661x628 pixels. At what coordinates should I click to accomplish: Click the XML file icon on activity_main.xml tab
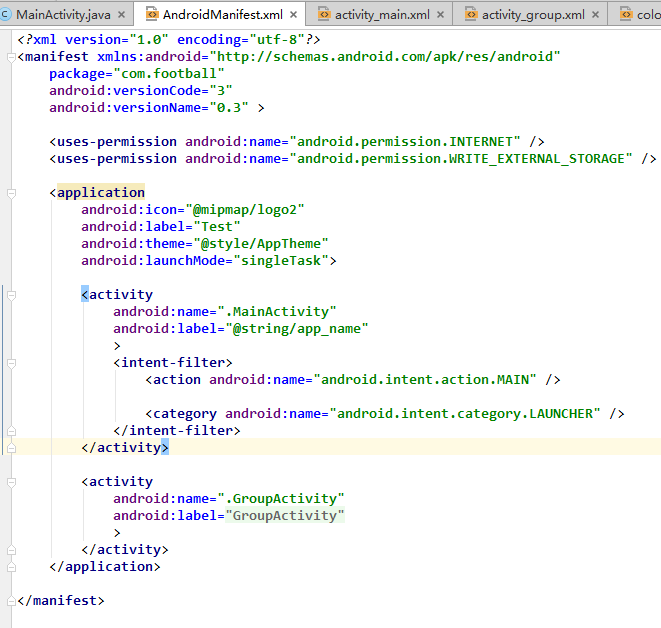[324, 14]
